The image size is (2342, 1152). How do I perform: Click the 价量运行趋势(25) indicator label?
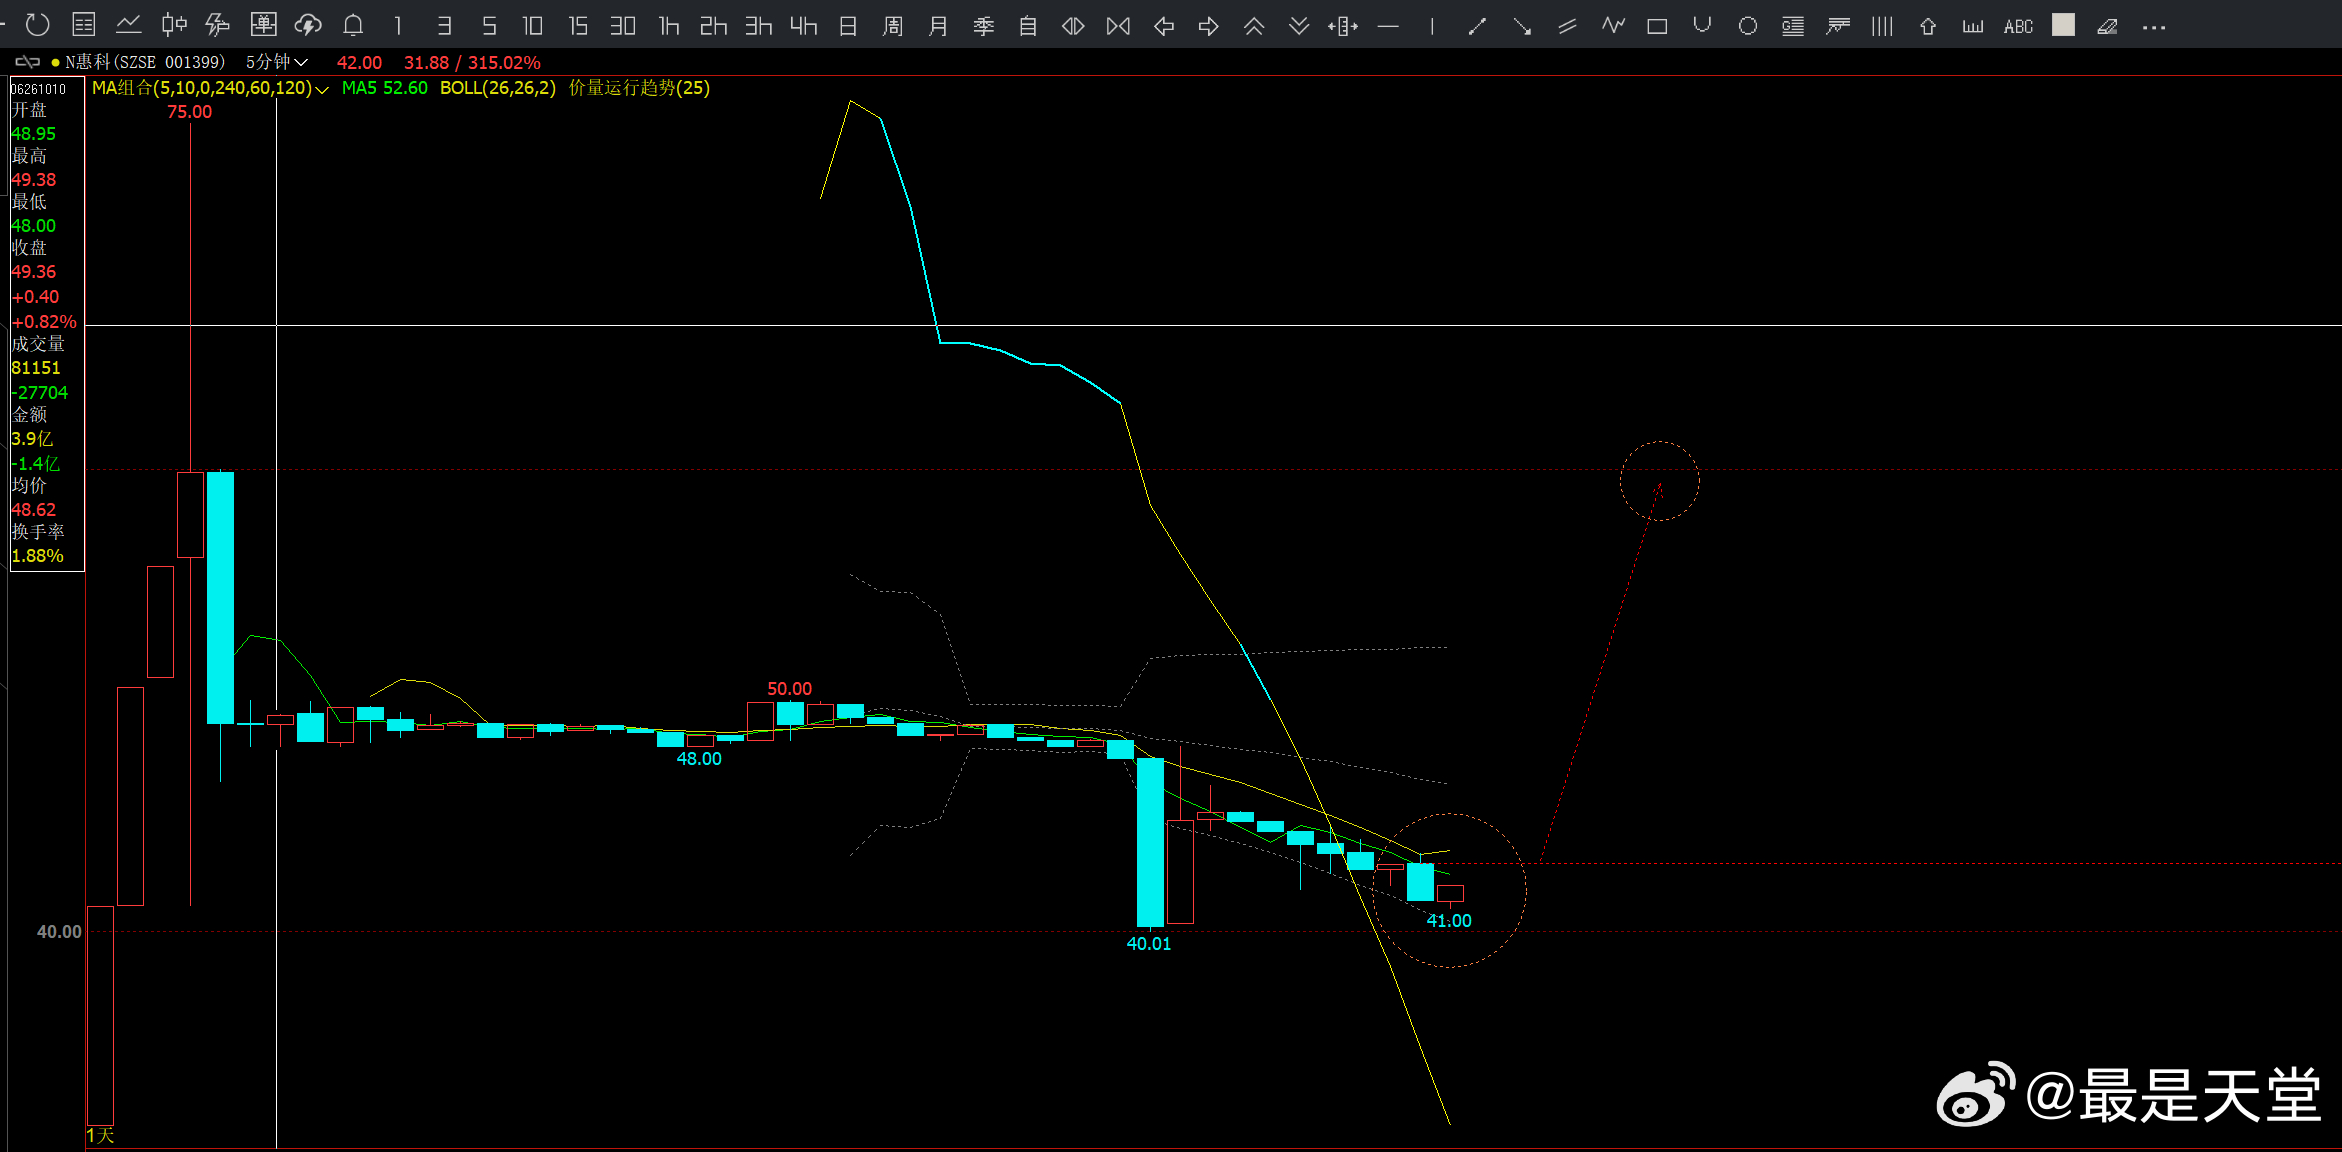point(639,88)
